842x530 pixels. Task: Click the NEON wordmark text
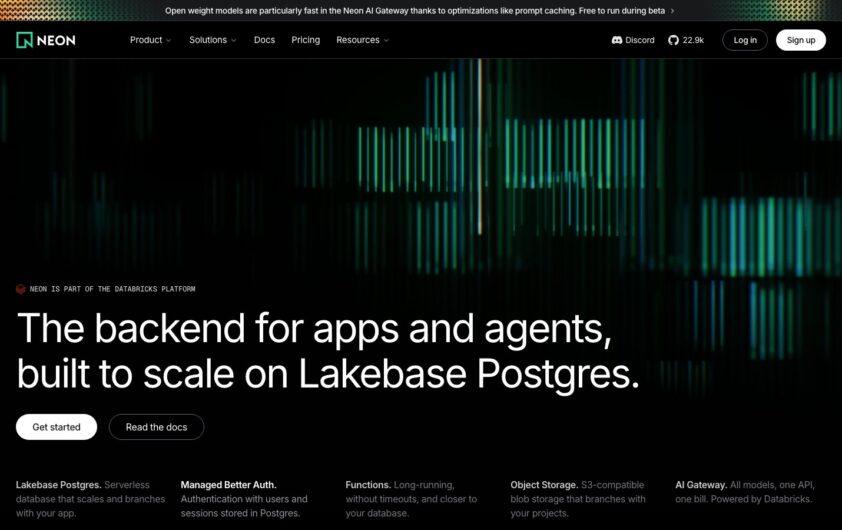tap(56, 40)
